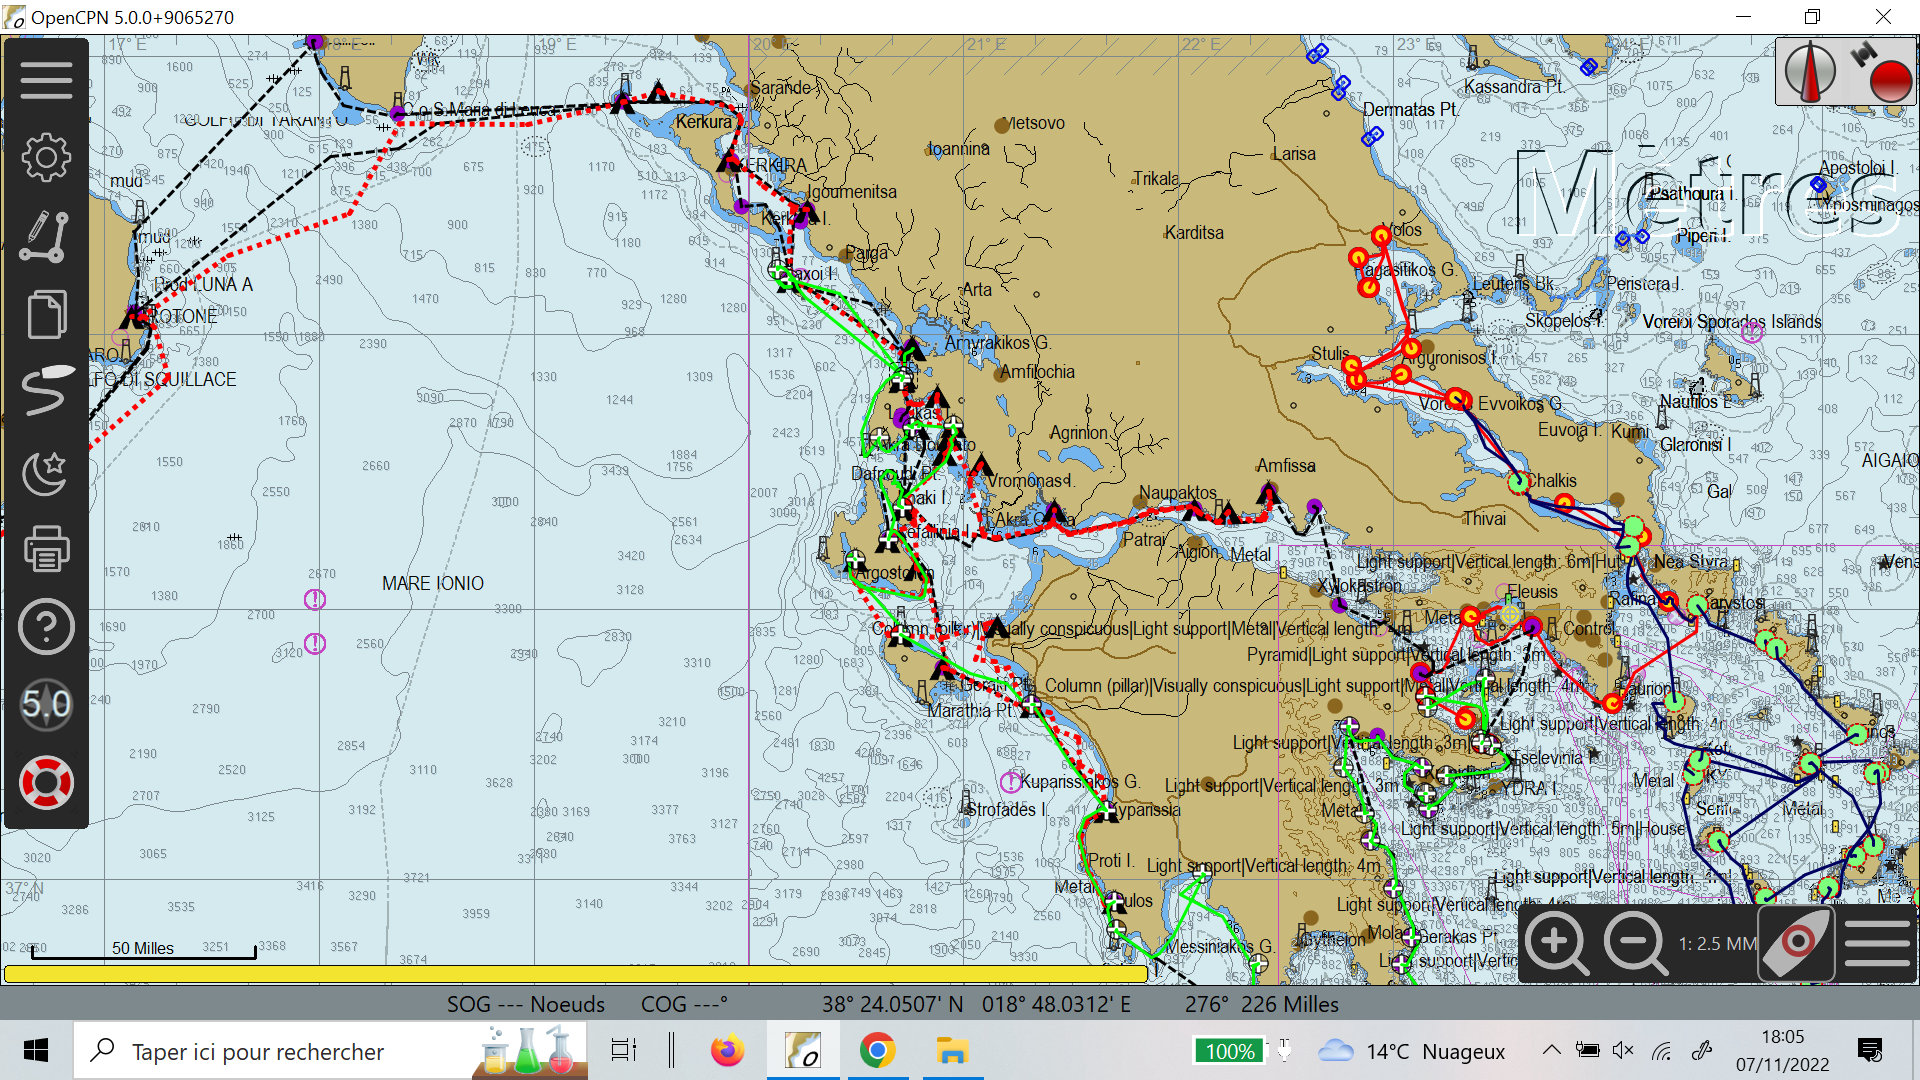Click longitude 018° 48.0312' E in status bar
The height and width of the screenshot is (1080, 1920).
tap(1056, 1004)
